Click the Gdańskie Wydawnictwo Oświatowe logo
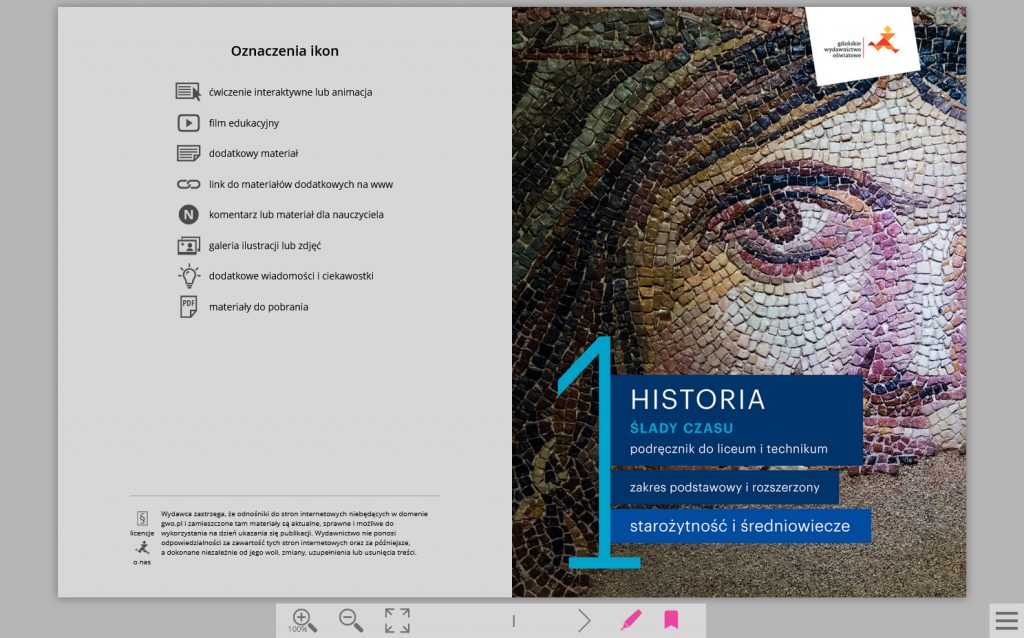The width and height of the screenshot is (1024, 638). pos(862,44)
